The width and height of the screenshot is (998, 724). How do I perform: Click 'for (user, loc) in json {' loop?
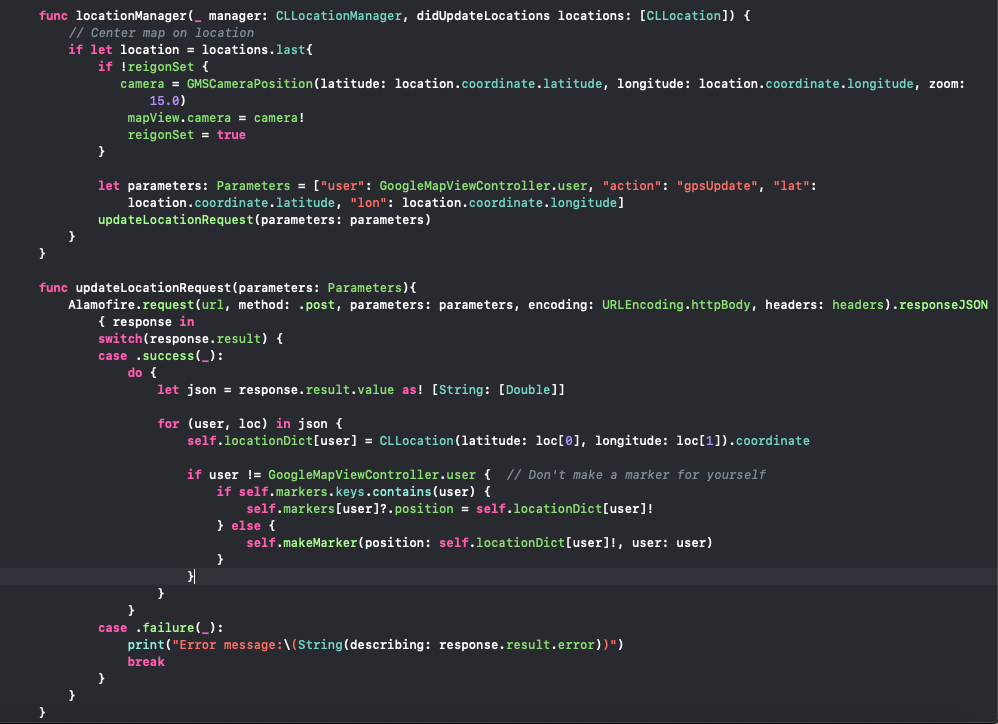[250, 424]
